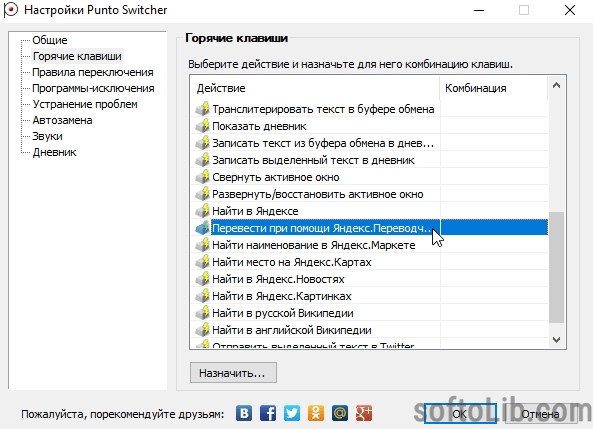Select the Свернуть активное окно row

click(x=369, y=177)
